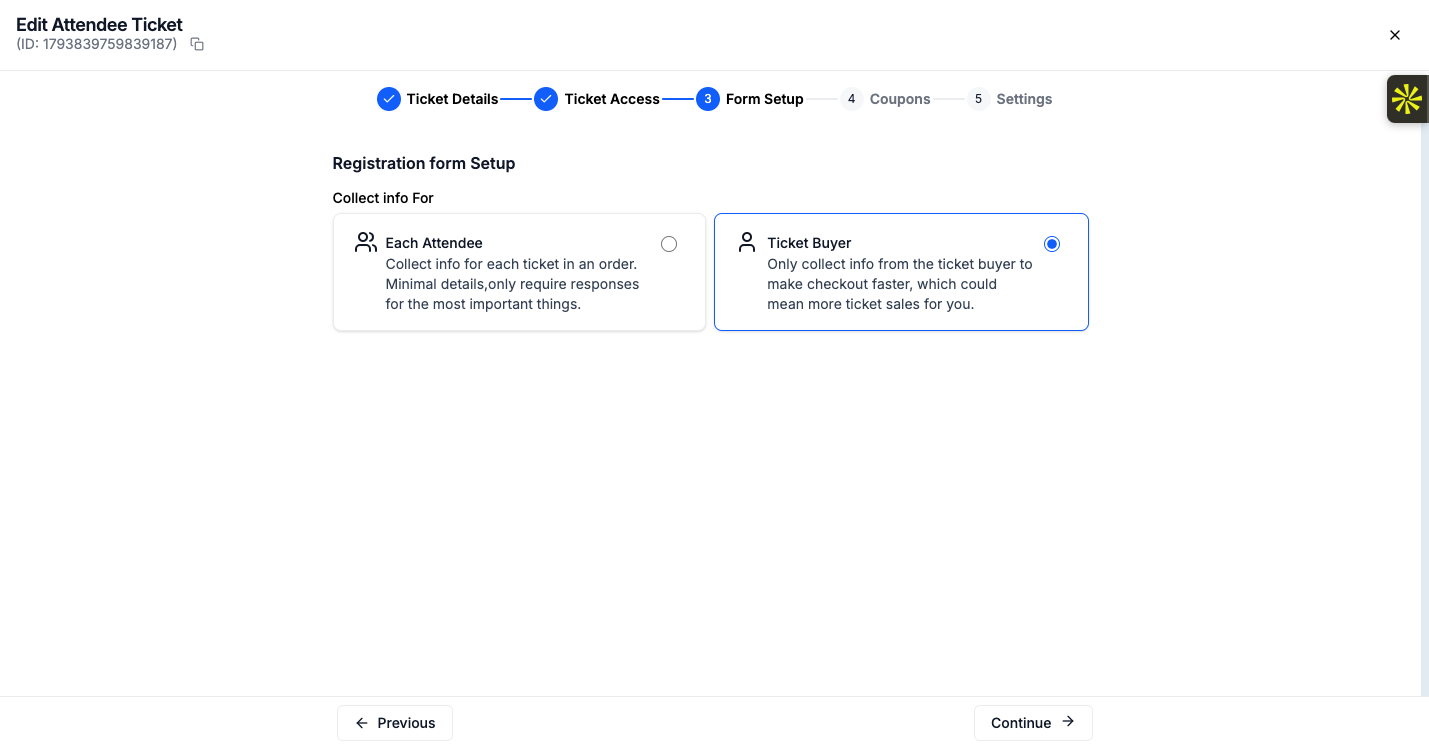Screen dimensions: 1429x749
Task: Click the Collect info For label
Action: (383, 198)
